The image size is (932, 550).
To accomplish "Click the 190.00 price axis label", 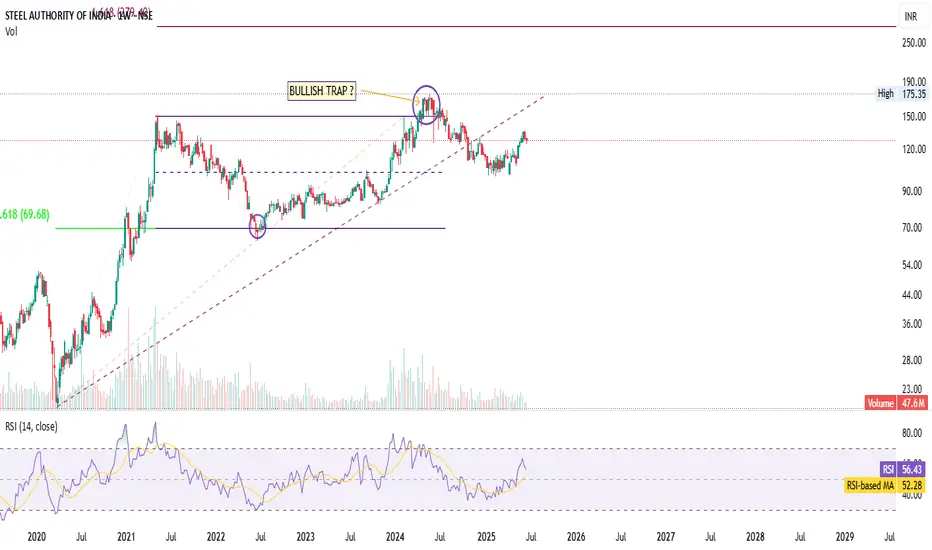I will coord(914,81).
